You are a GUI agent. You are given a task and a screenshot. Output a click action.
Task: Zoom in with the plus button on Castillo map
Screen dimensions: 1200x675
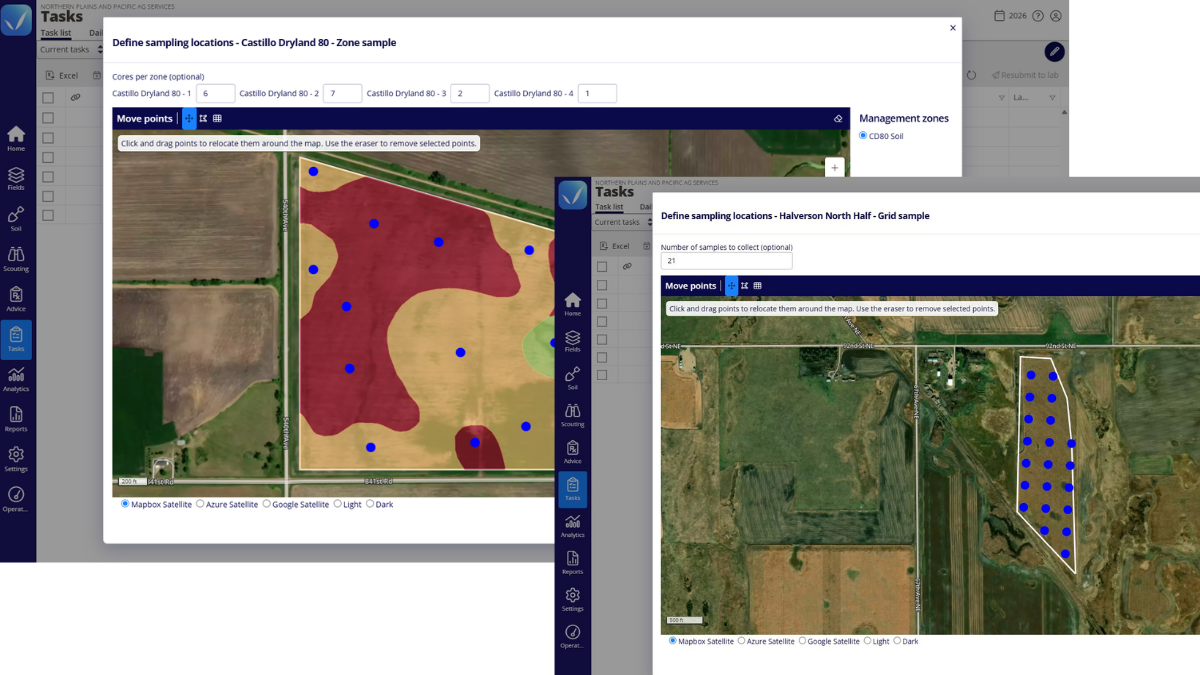tap(834, 168)
